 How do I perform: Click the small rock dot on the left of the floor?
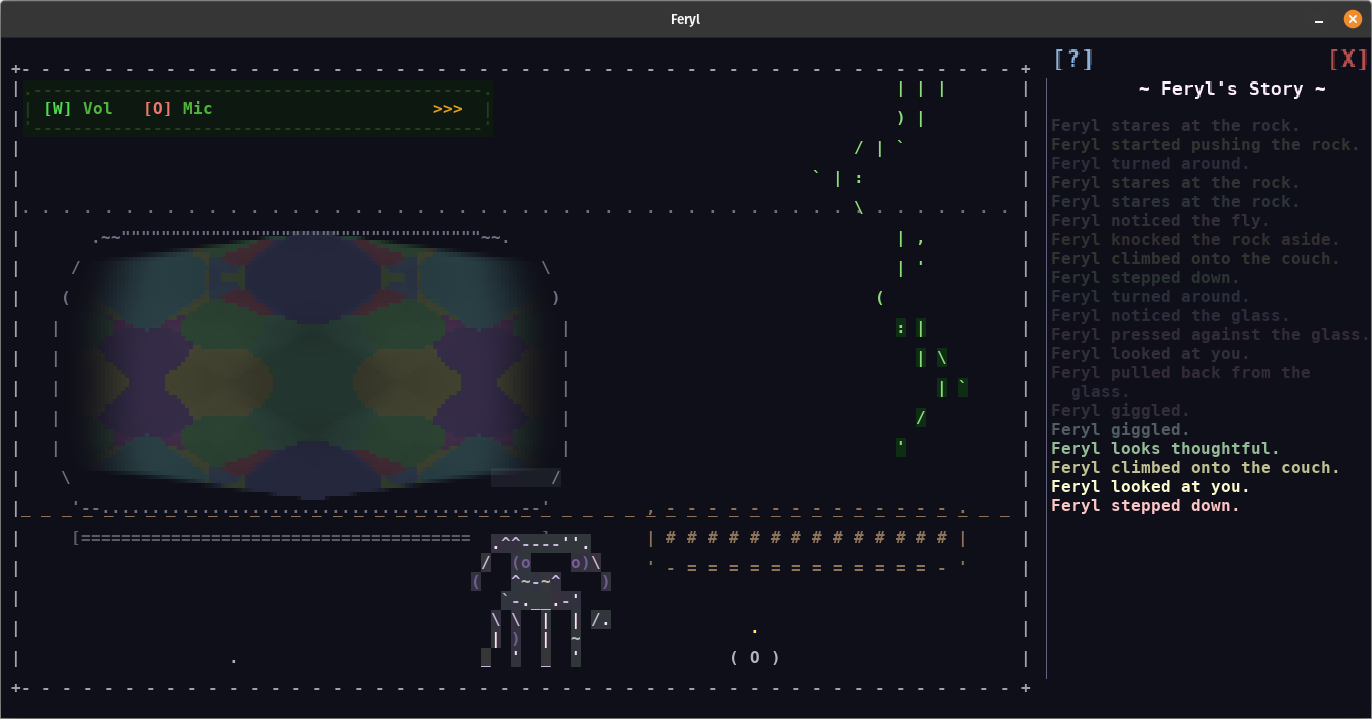click(x=234, y=661)
